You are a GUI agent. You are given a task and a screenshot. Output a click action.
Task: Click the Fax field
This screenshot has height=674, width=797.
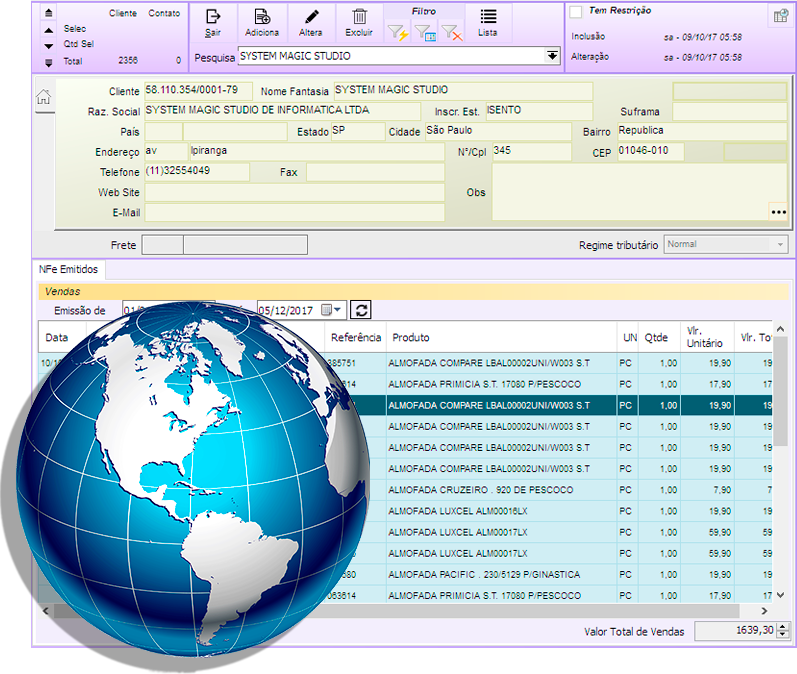click(376, 172)
